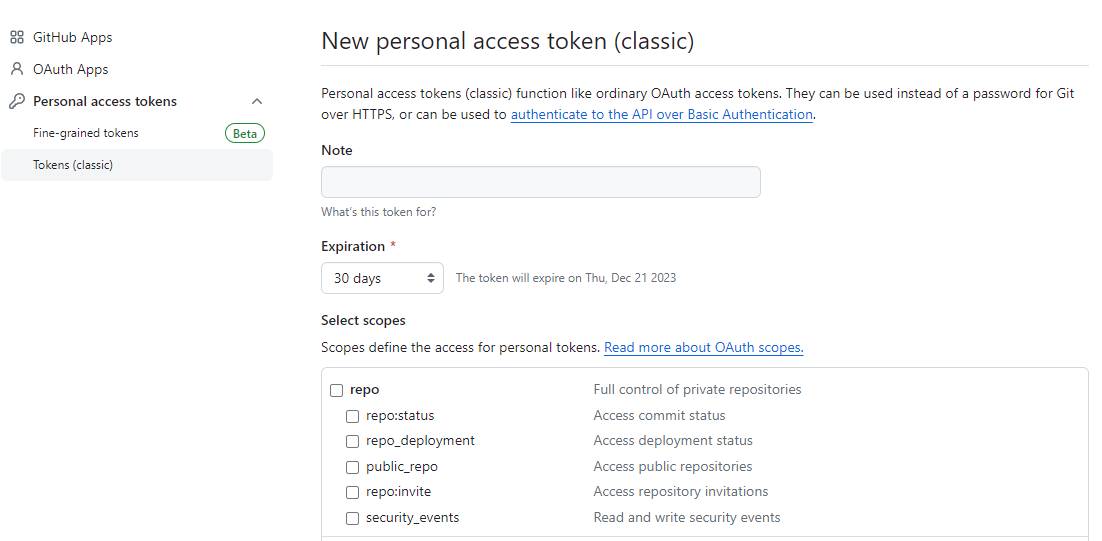Viewport: 1102px width, 541px height.
Task: Click the up-down arrows in the Expiration select
Action: (431, 278)
